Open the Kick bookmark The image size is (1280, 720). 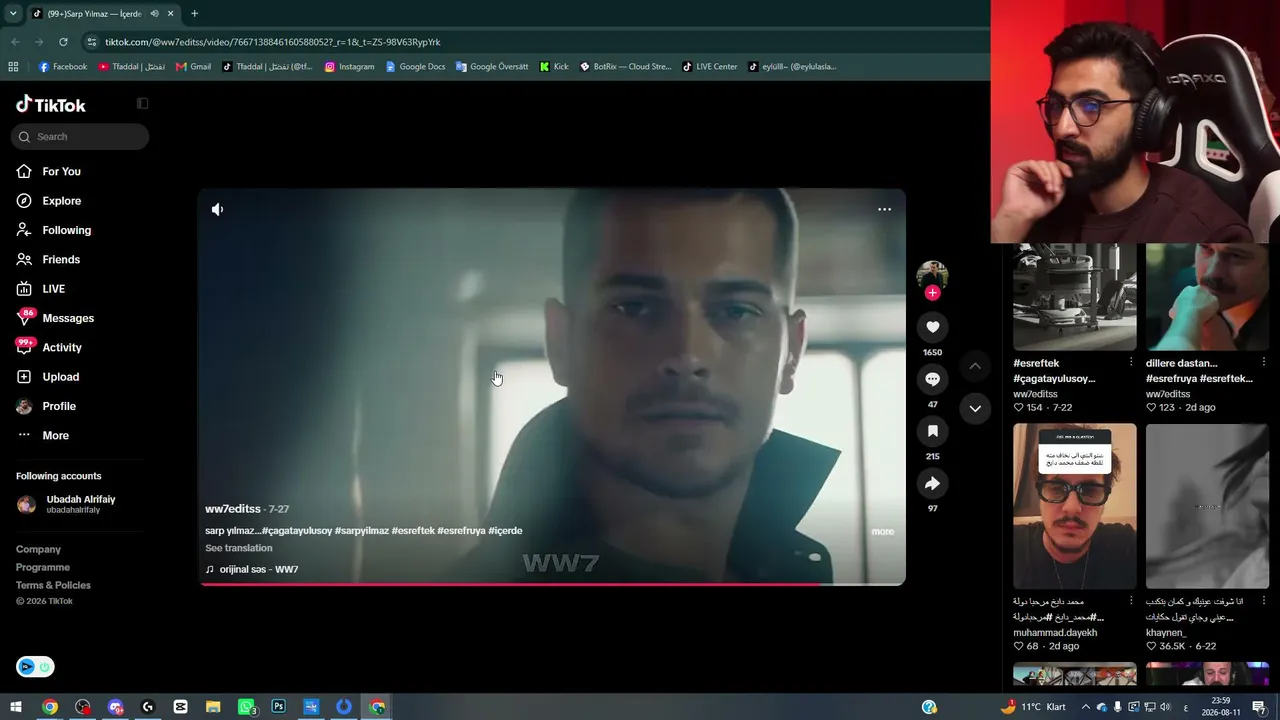pyautogui.click(x=554, y=67)
